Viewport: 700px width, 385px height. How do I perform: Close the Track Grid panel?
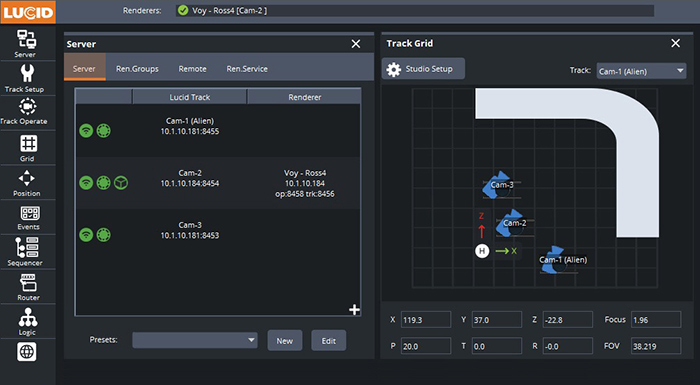675,43
